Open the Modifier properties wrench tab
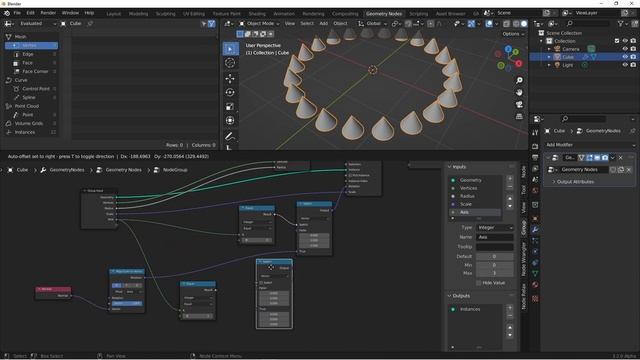 click(535, 230)
